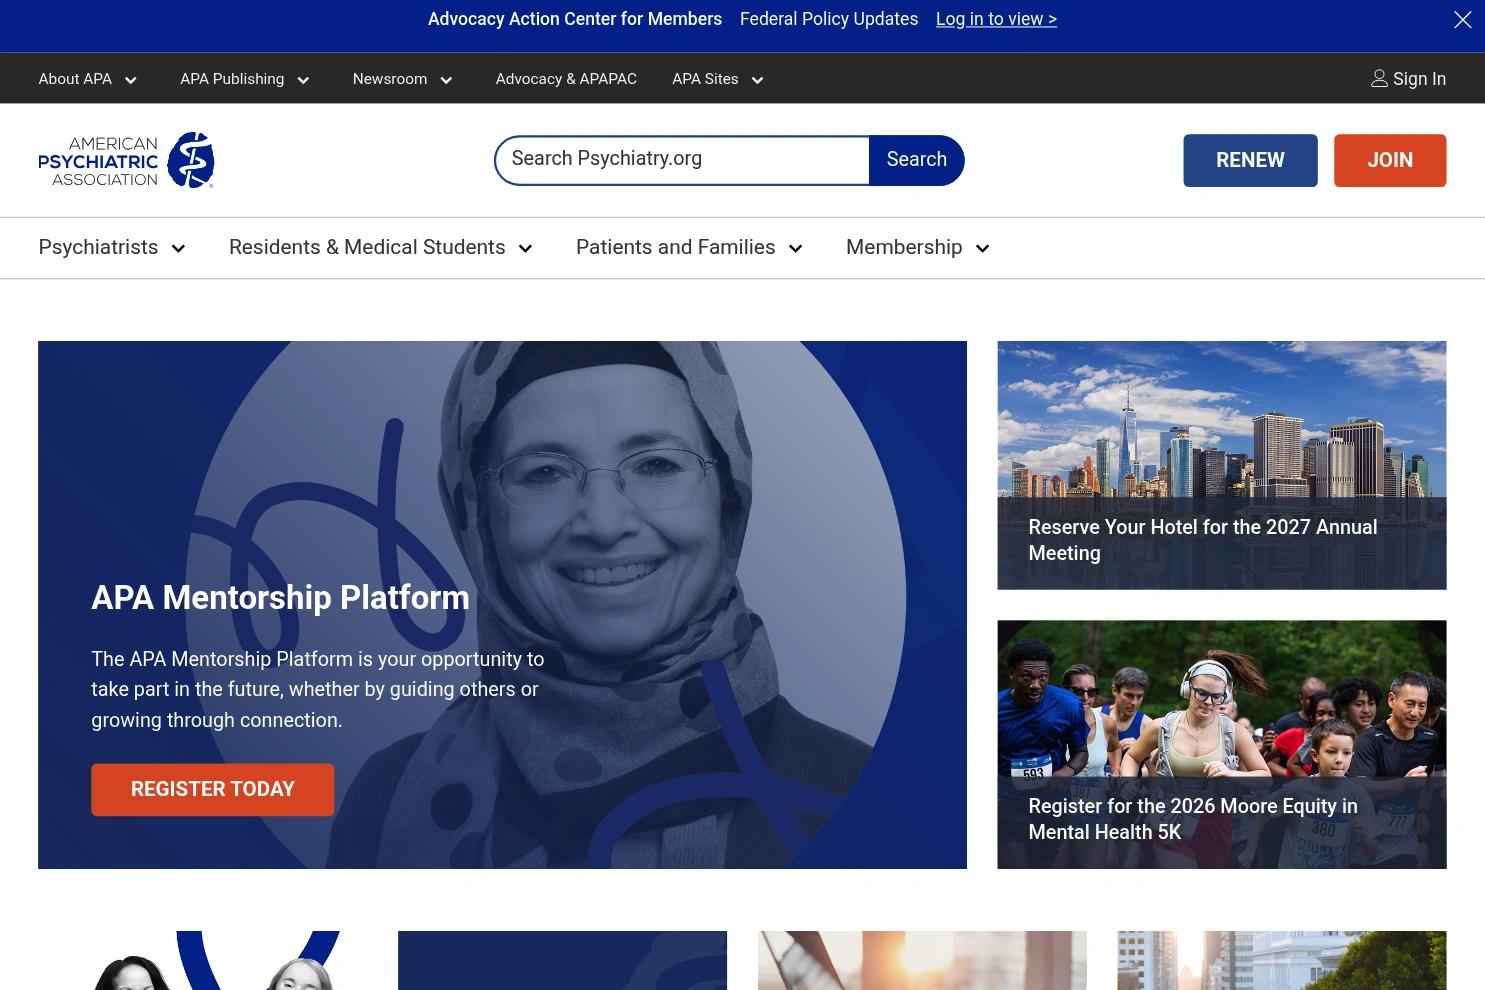The width and height of the screenshot is (1485, 990).
Task: Follow the Log in to view link
Action: (996, 19)
